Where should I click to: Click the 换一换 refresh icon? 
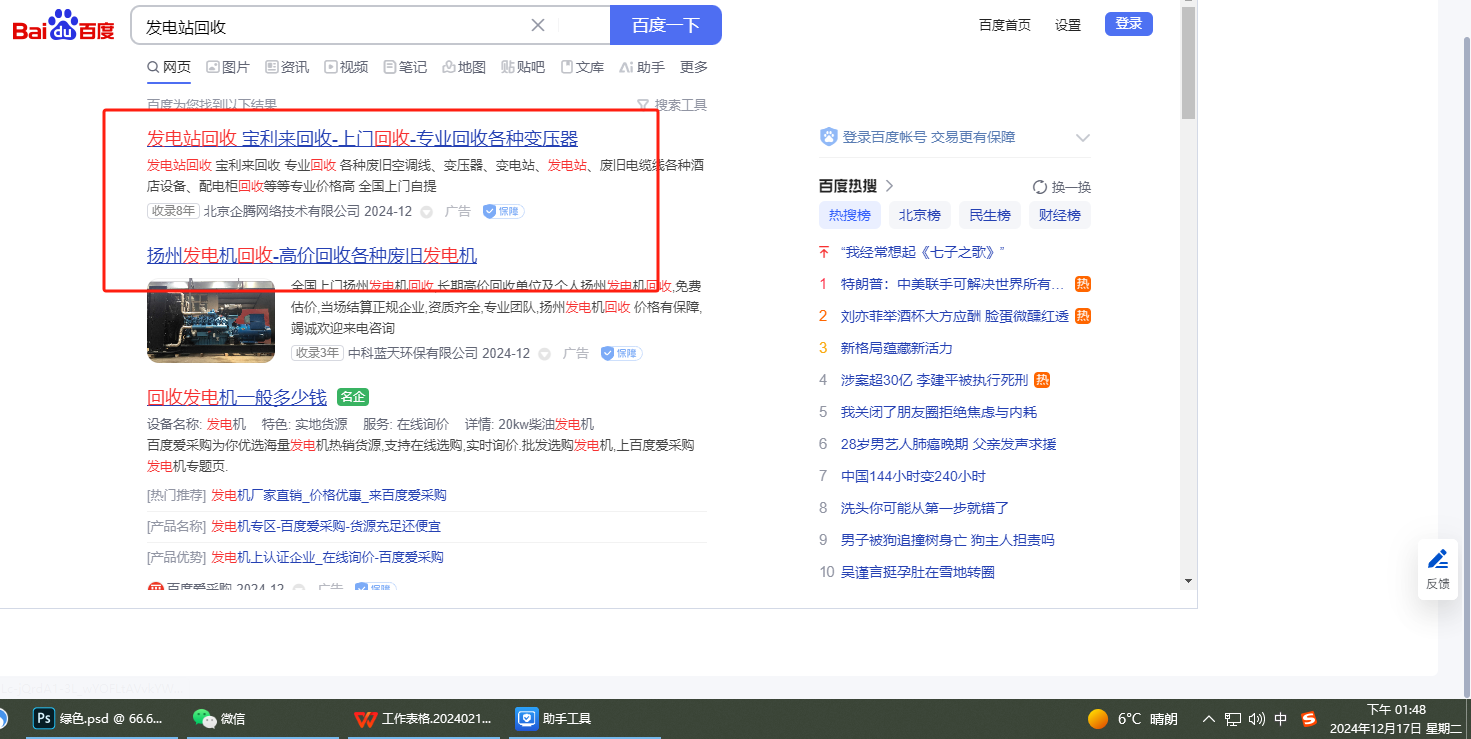(x=1040, y=187)
